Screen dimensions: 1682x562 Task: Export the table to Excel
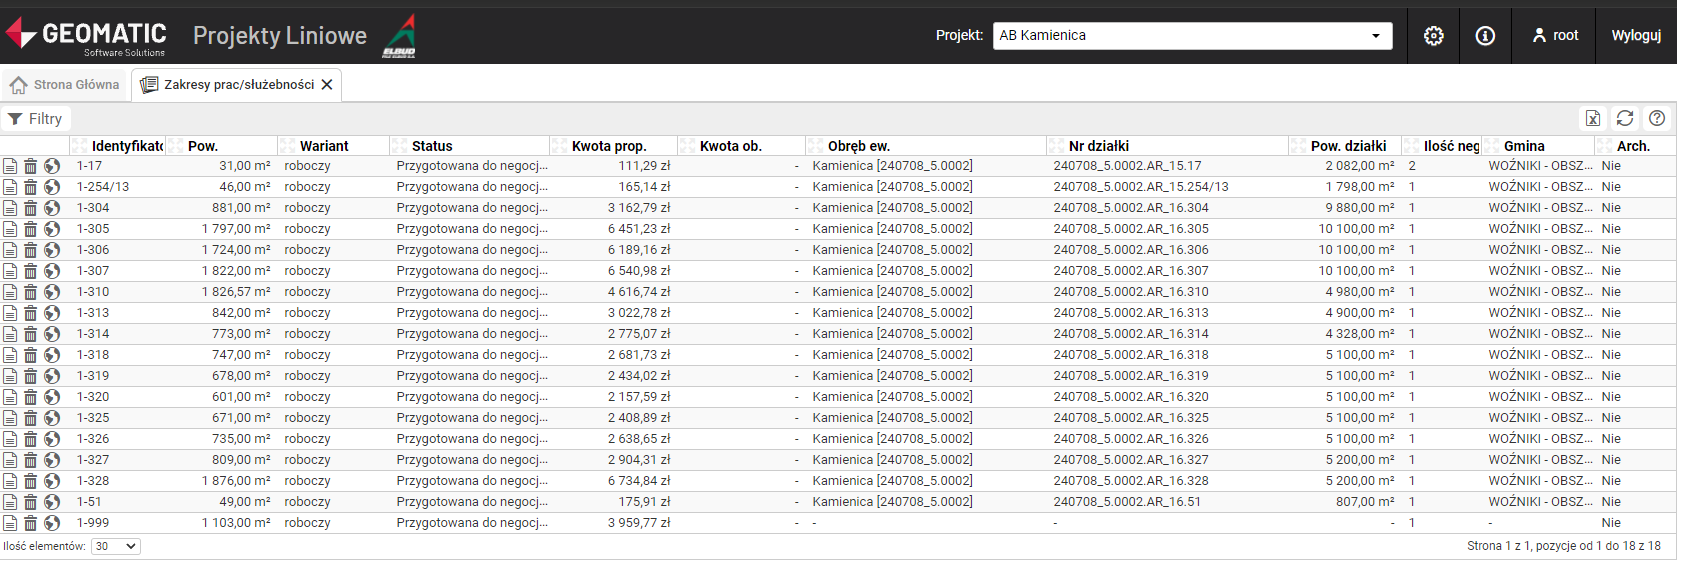pyautogui.click(x=1593, y=118)
